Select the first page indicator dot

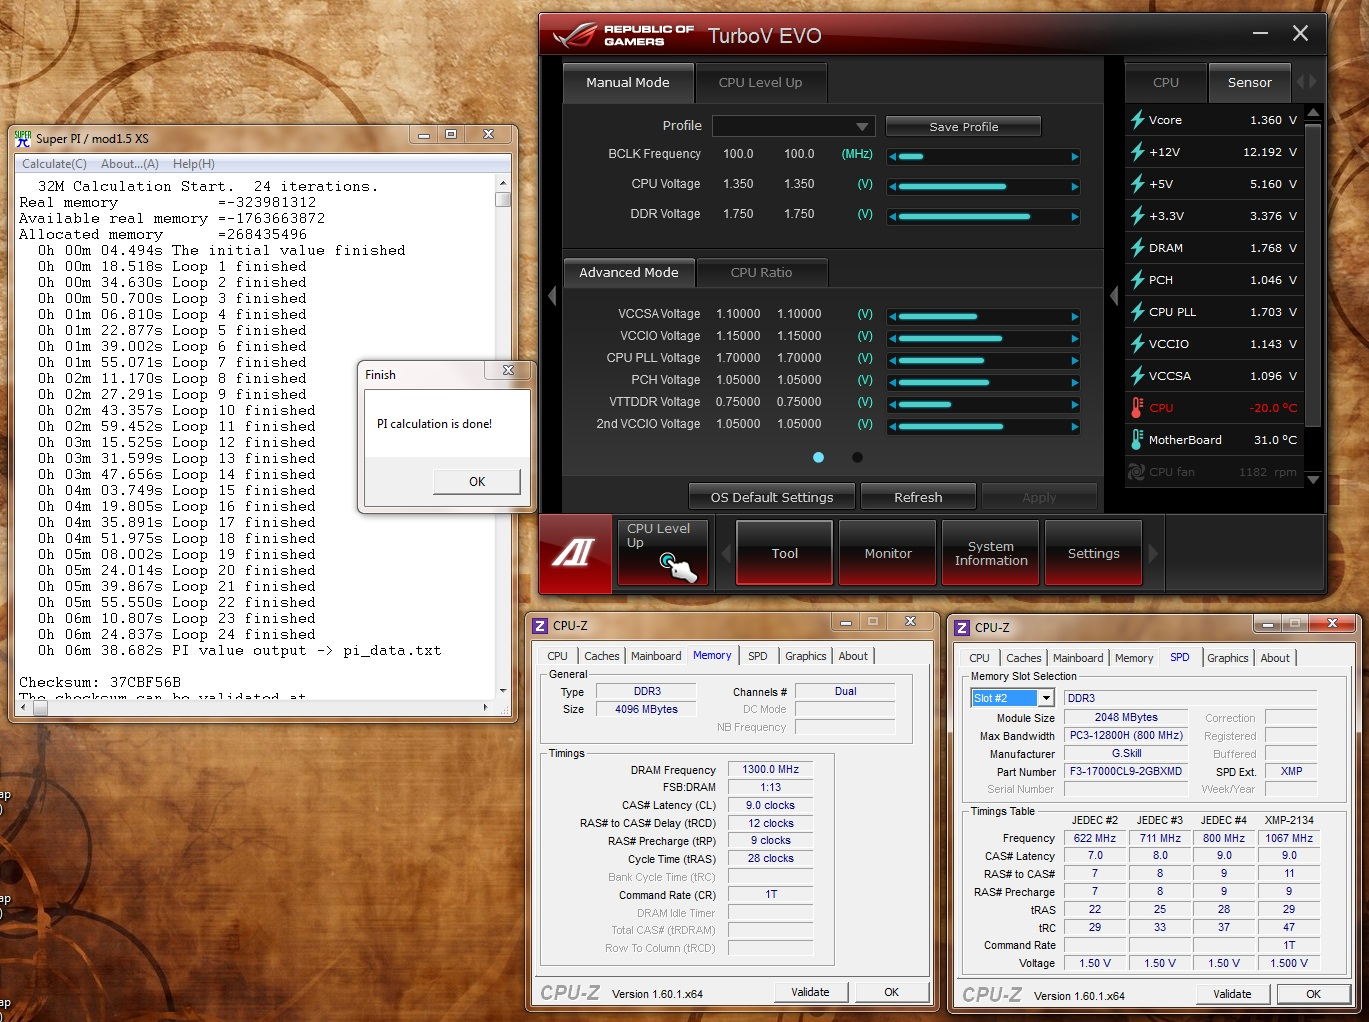[818, 457]
